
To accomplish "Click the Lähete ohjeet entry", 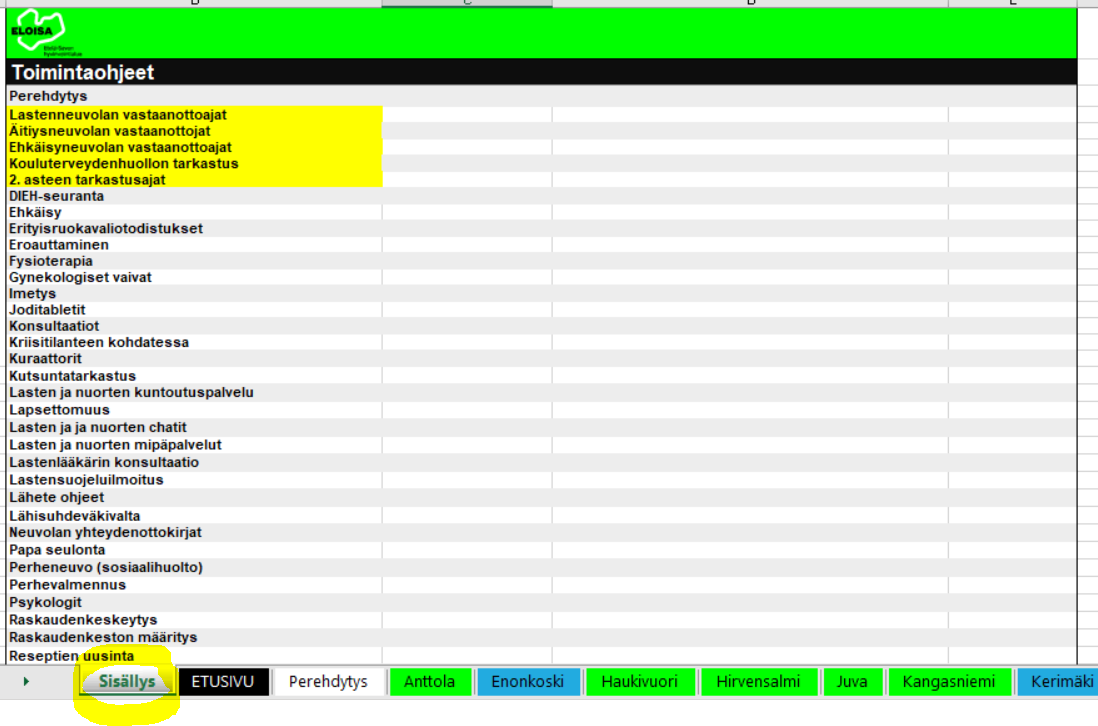I will [56, 497].
